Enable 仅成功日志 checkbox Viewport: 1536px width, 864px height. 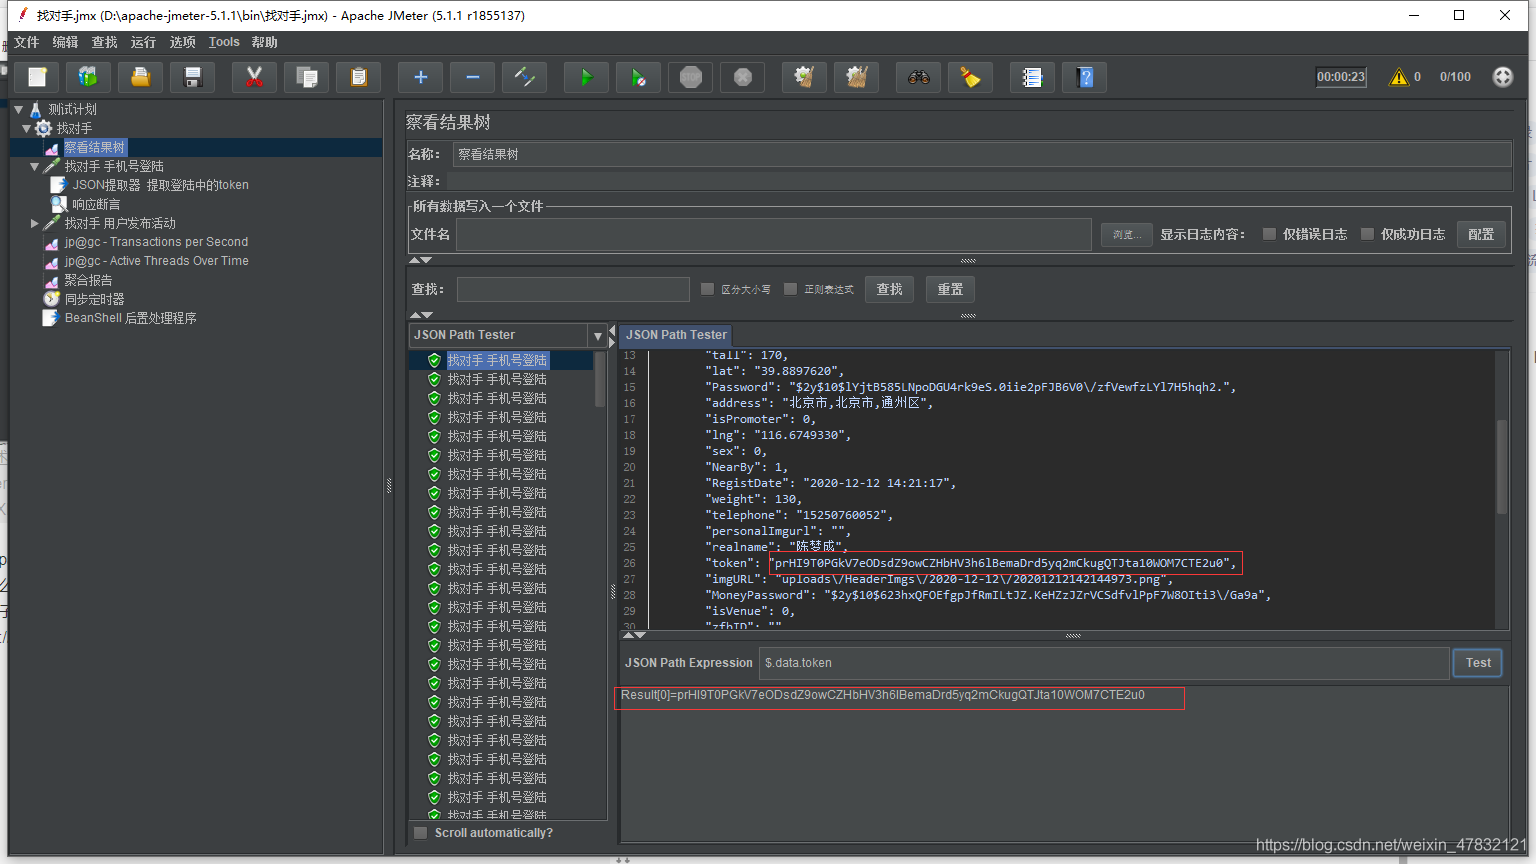(x=1367, y=234)
